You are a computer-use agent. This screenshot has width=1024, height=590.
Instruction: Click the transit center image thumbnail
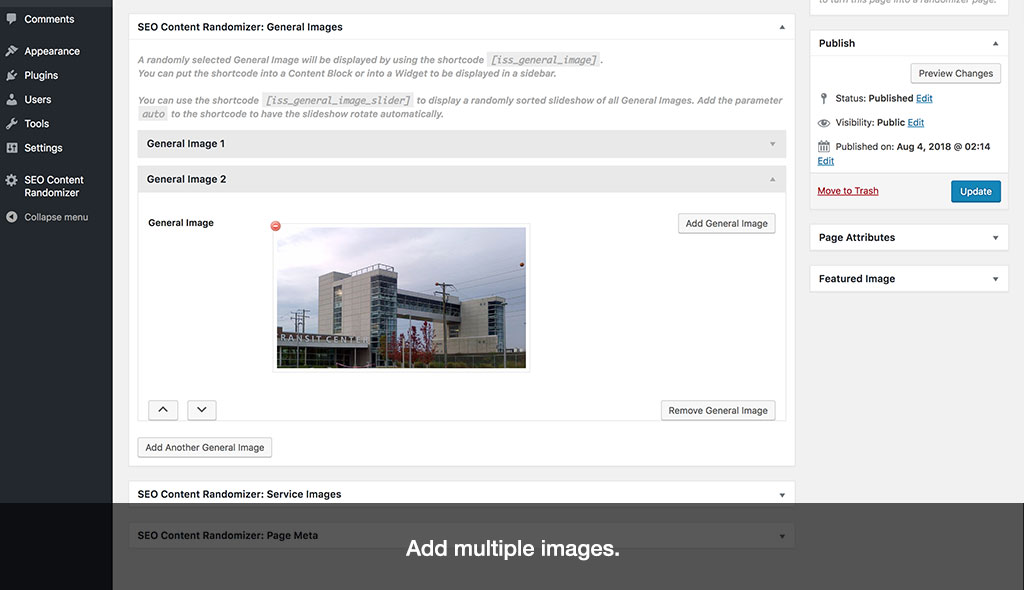(400, 298)
